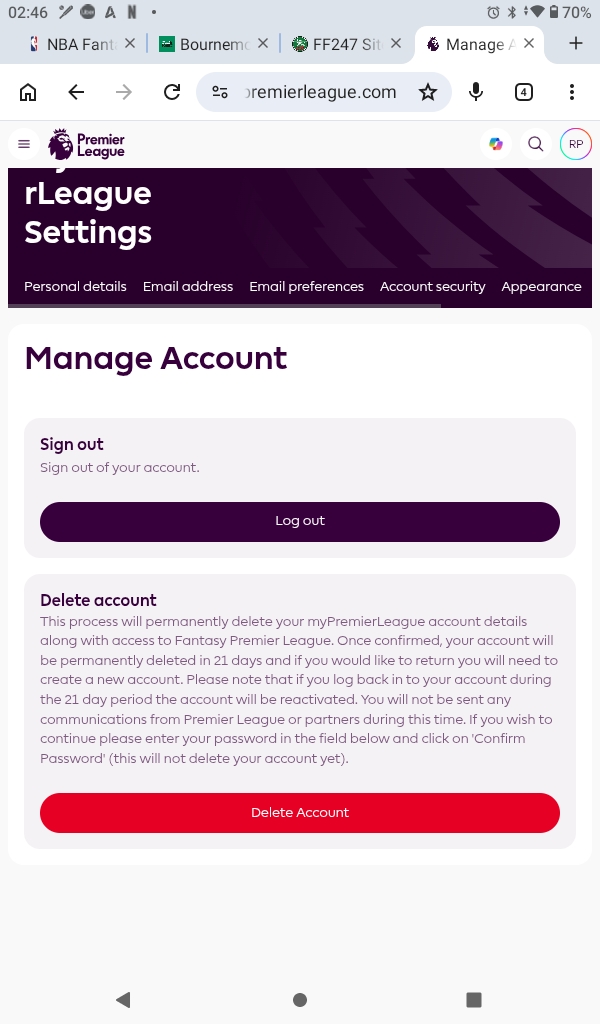Switch to the Personal details tab
Screen dimensions: 600x1024
(x=75, y=286)
